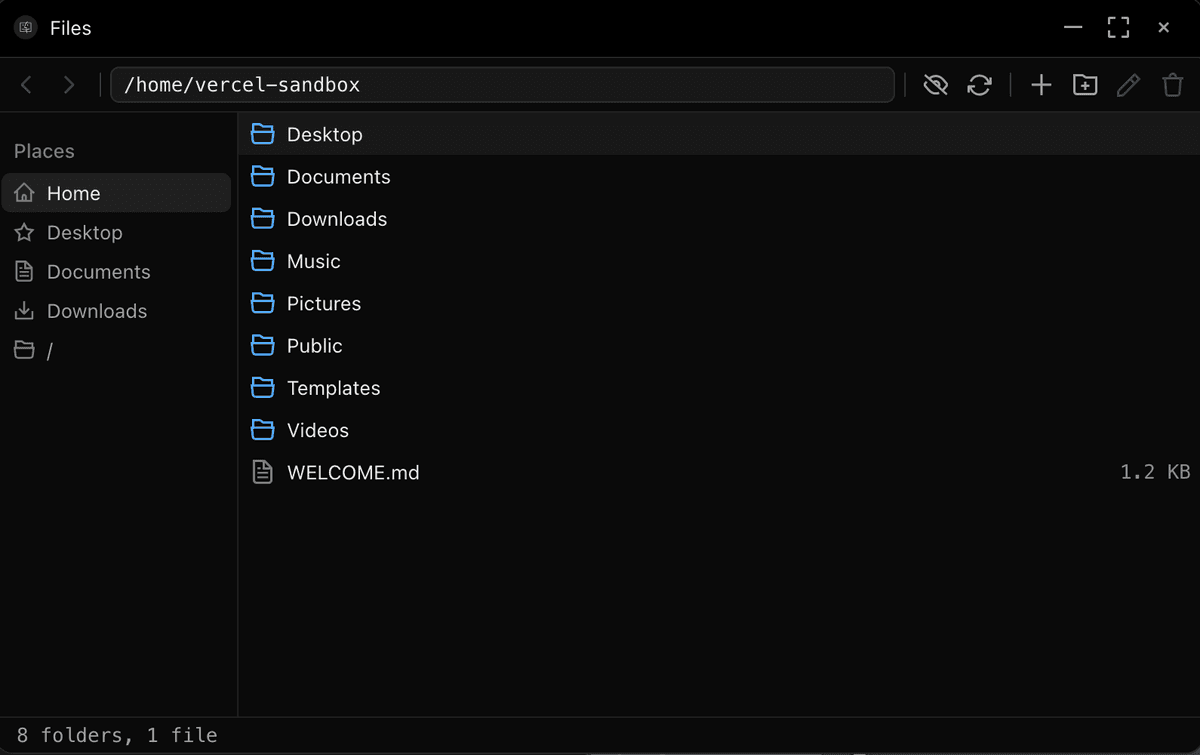Maximize the Files window
The width and height of the screenshot is (1200, 755).
(1118, 28)
